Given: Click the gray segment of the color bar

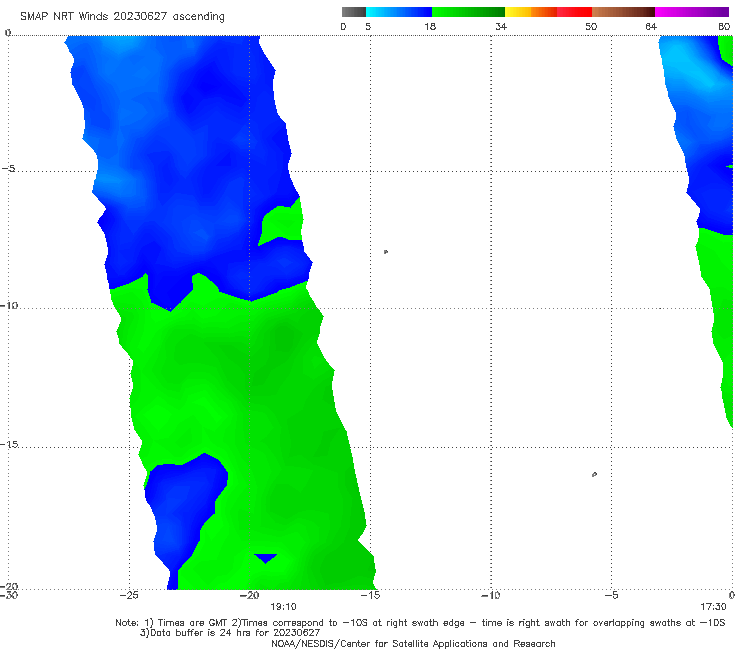Looking at the screenshot, I should pyautogui.click(x=353, y=12).
